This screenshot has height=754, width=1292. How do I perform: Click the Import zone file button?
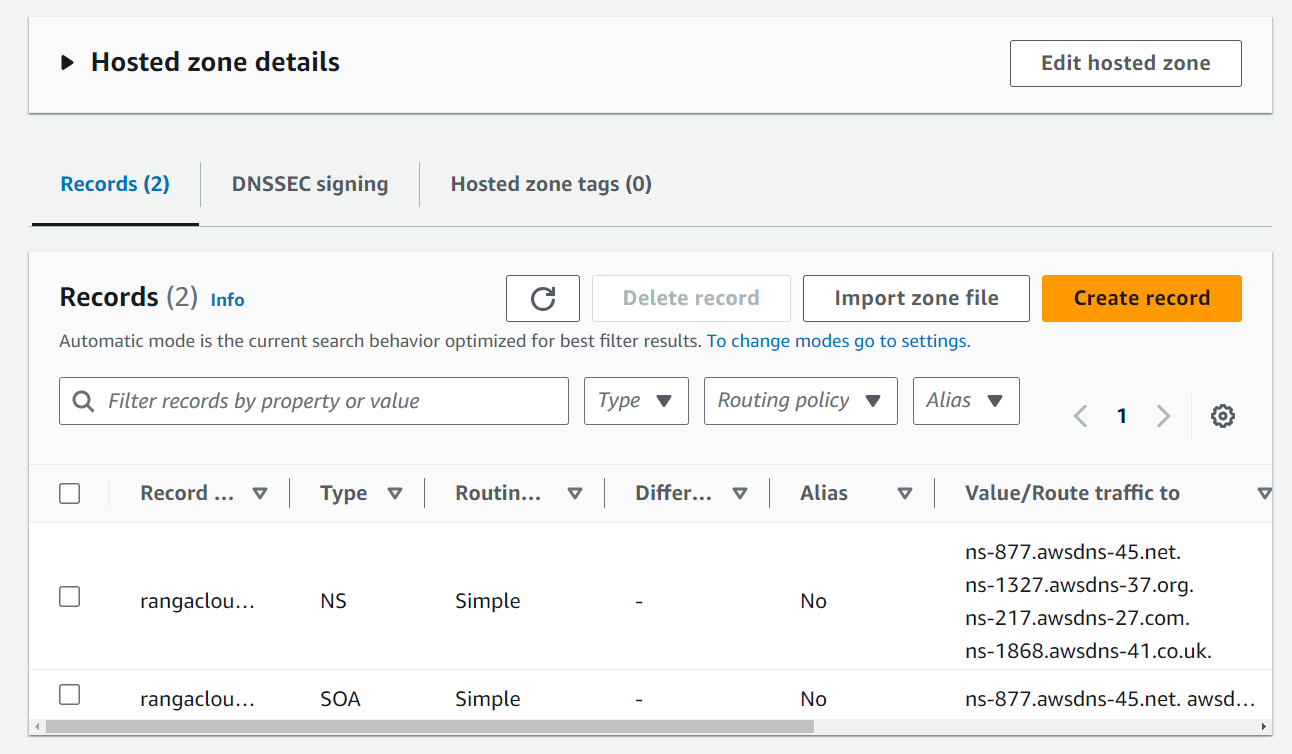click(x=915, y=297)
